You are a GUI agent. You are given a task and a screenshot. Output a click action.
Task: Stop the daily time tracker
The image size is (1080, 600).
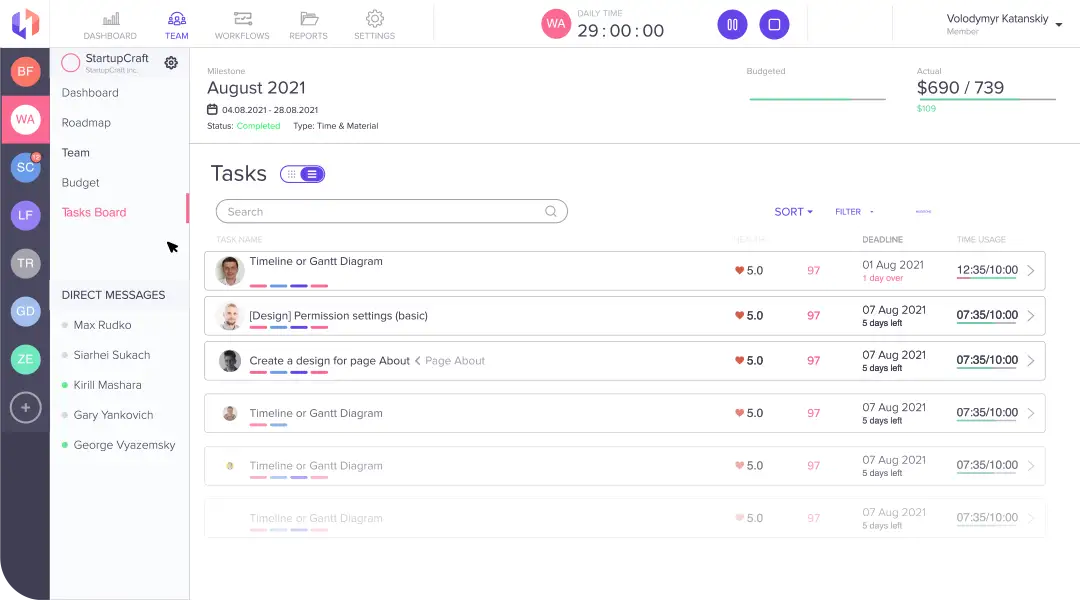tap(774, 24)
